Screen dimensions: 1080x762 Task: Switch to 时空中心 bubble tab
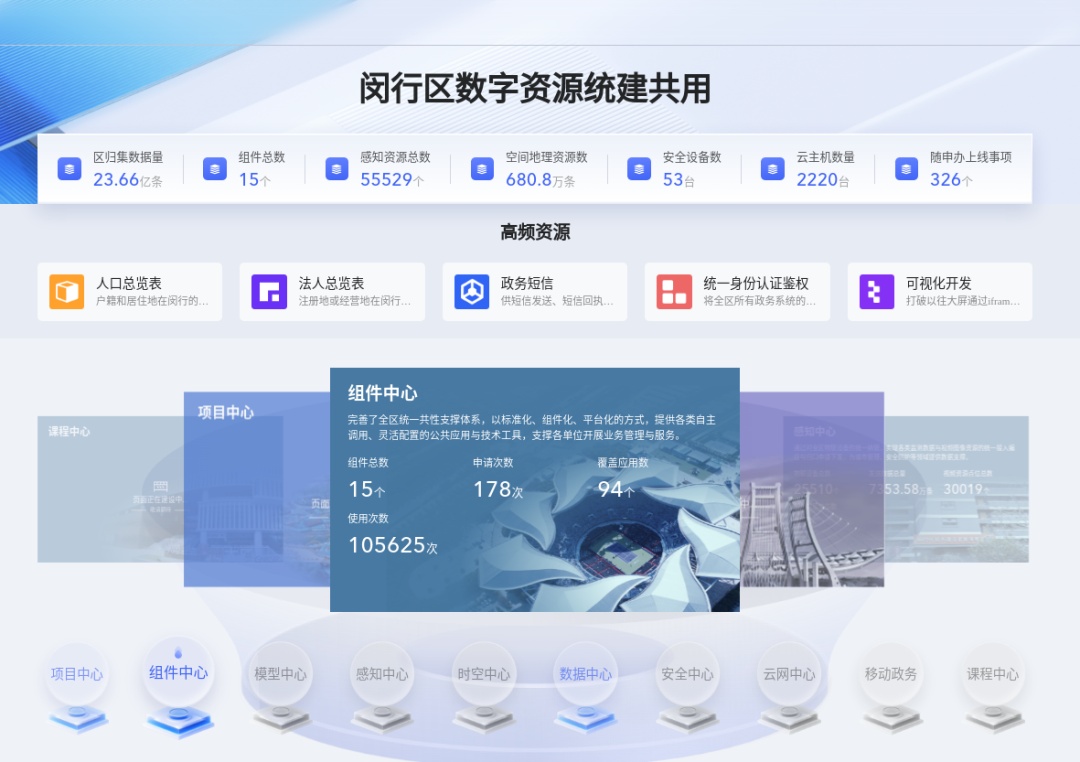coord(484,674)
